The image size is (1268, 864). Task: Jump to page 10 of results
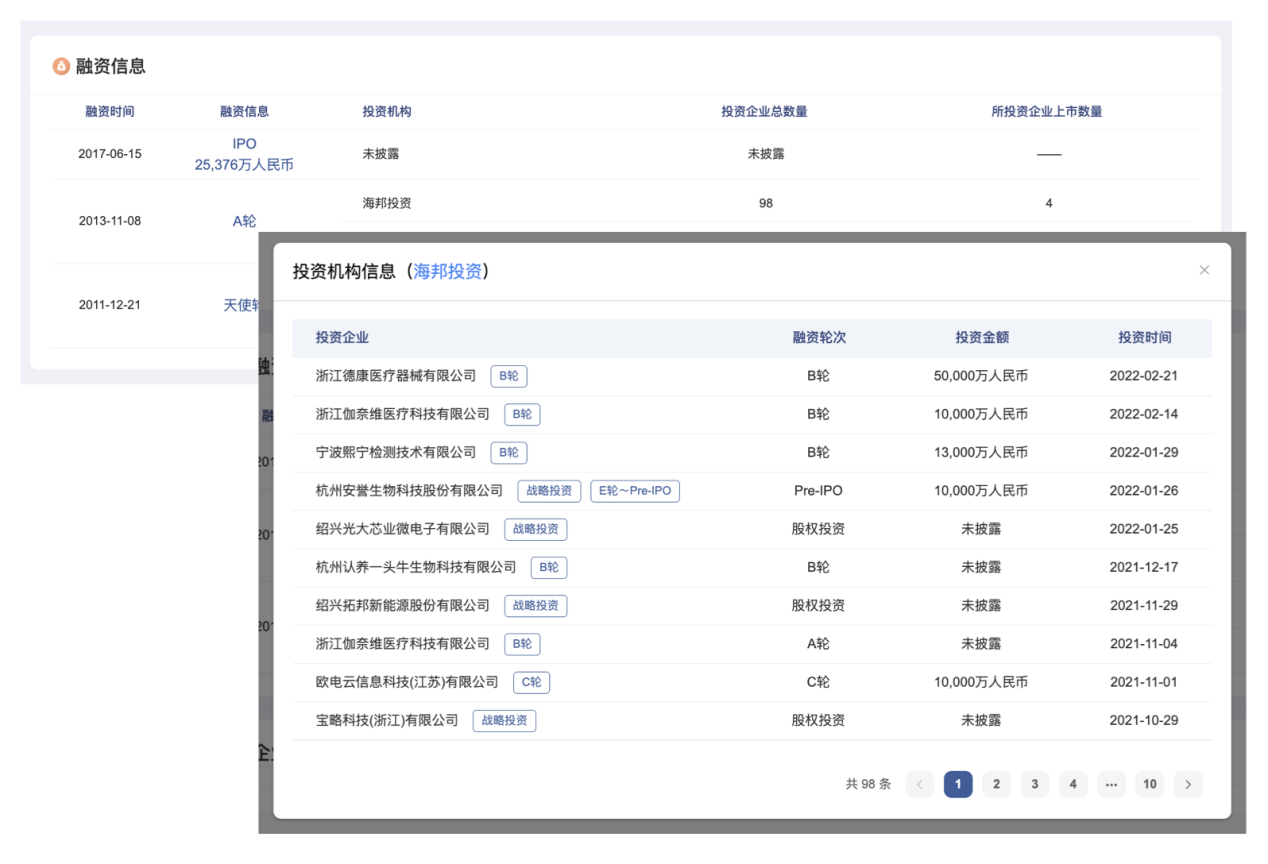pos(1150,784)
